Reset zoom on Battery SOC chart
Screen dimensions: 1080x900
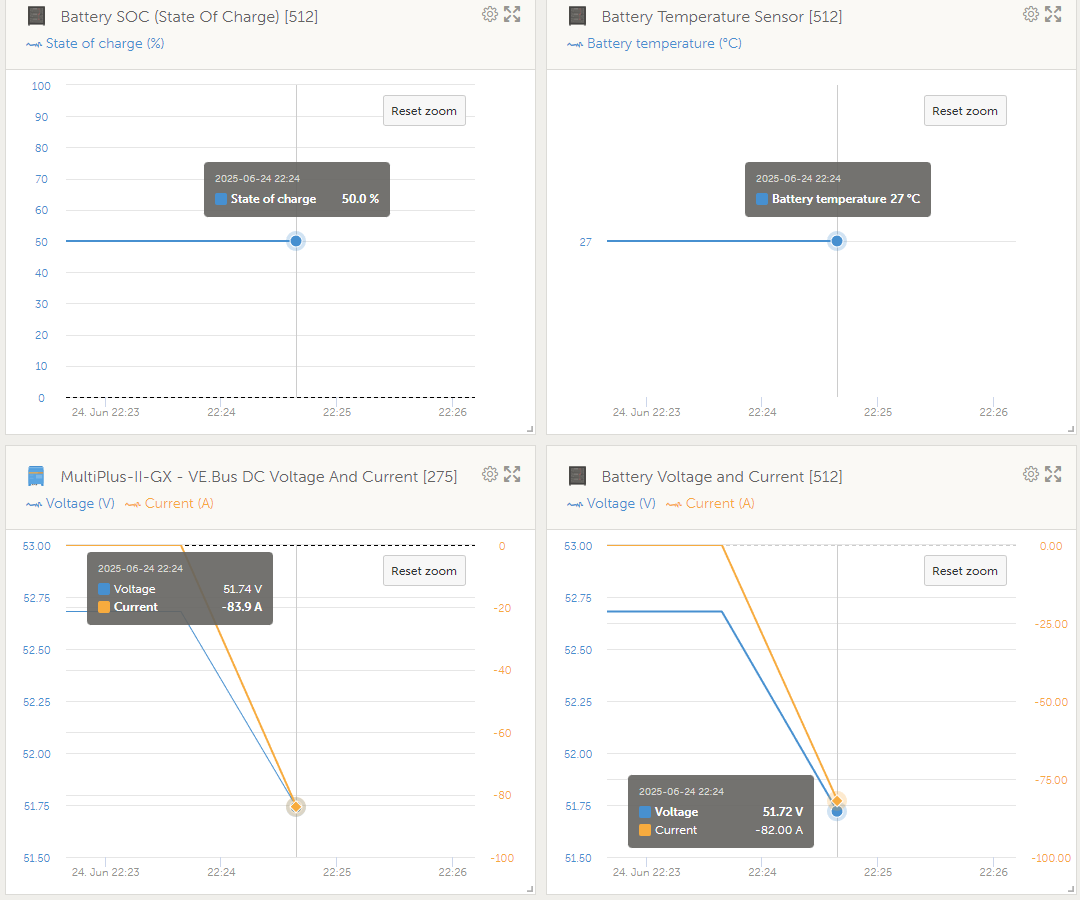coord(424,111)
